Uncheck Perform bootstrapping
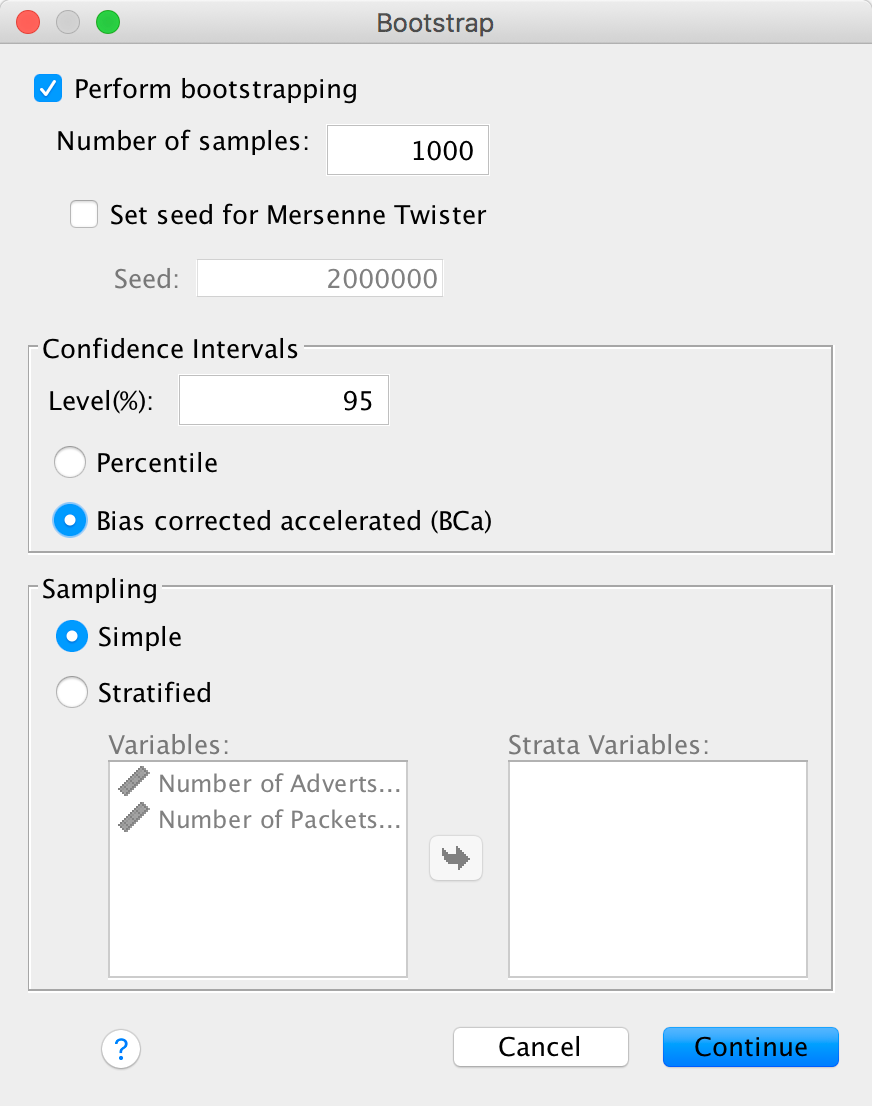 click(48, 89)
